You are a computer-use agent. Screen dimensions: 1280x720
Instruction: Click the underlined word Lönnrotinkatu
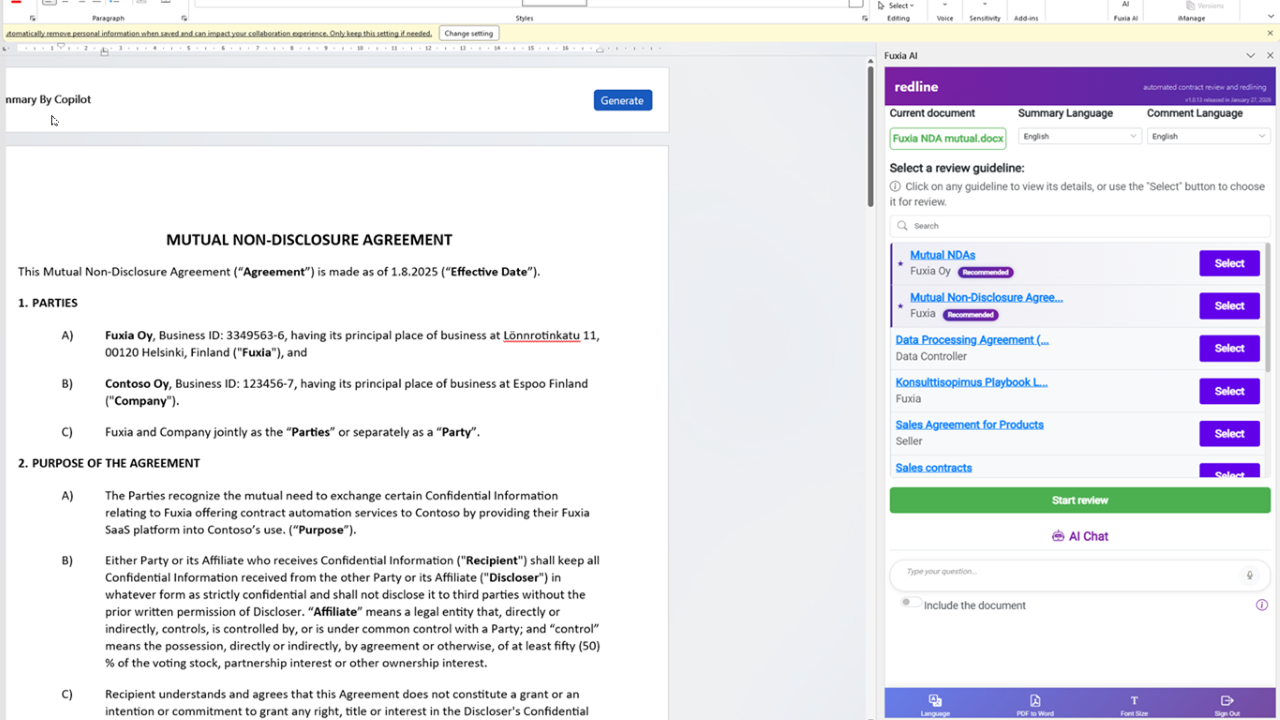[541, 336]
